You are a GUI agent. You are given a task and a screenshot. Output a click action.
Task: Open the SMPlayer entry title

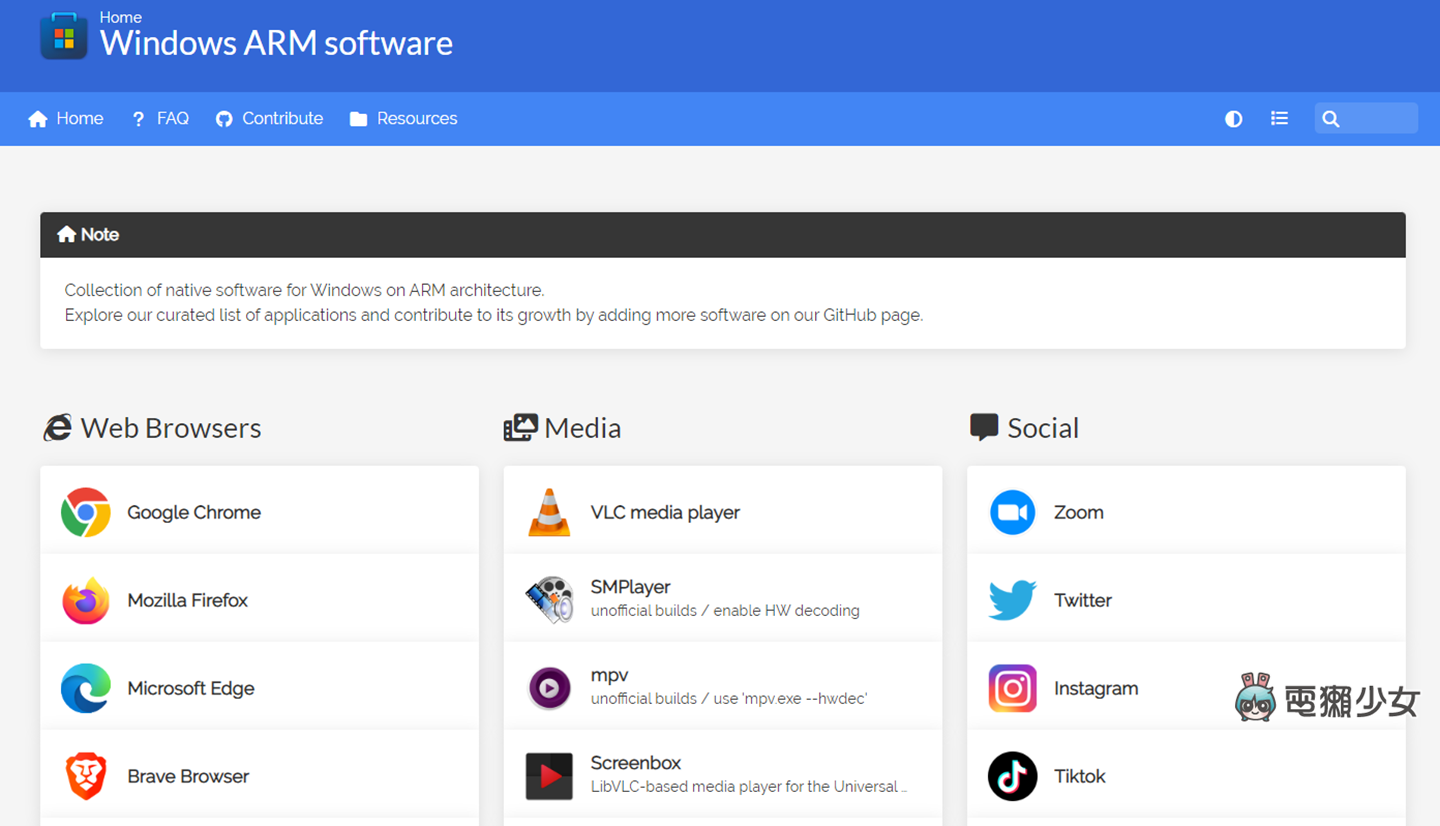(x=630, y=587)
